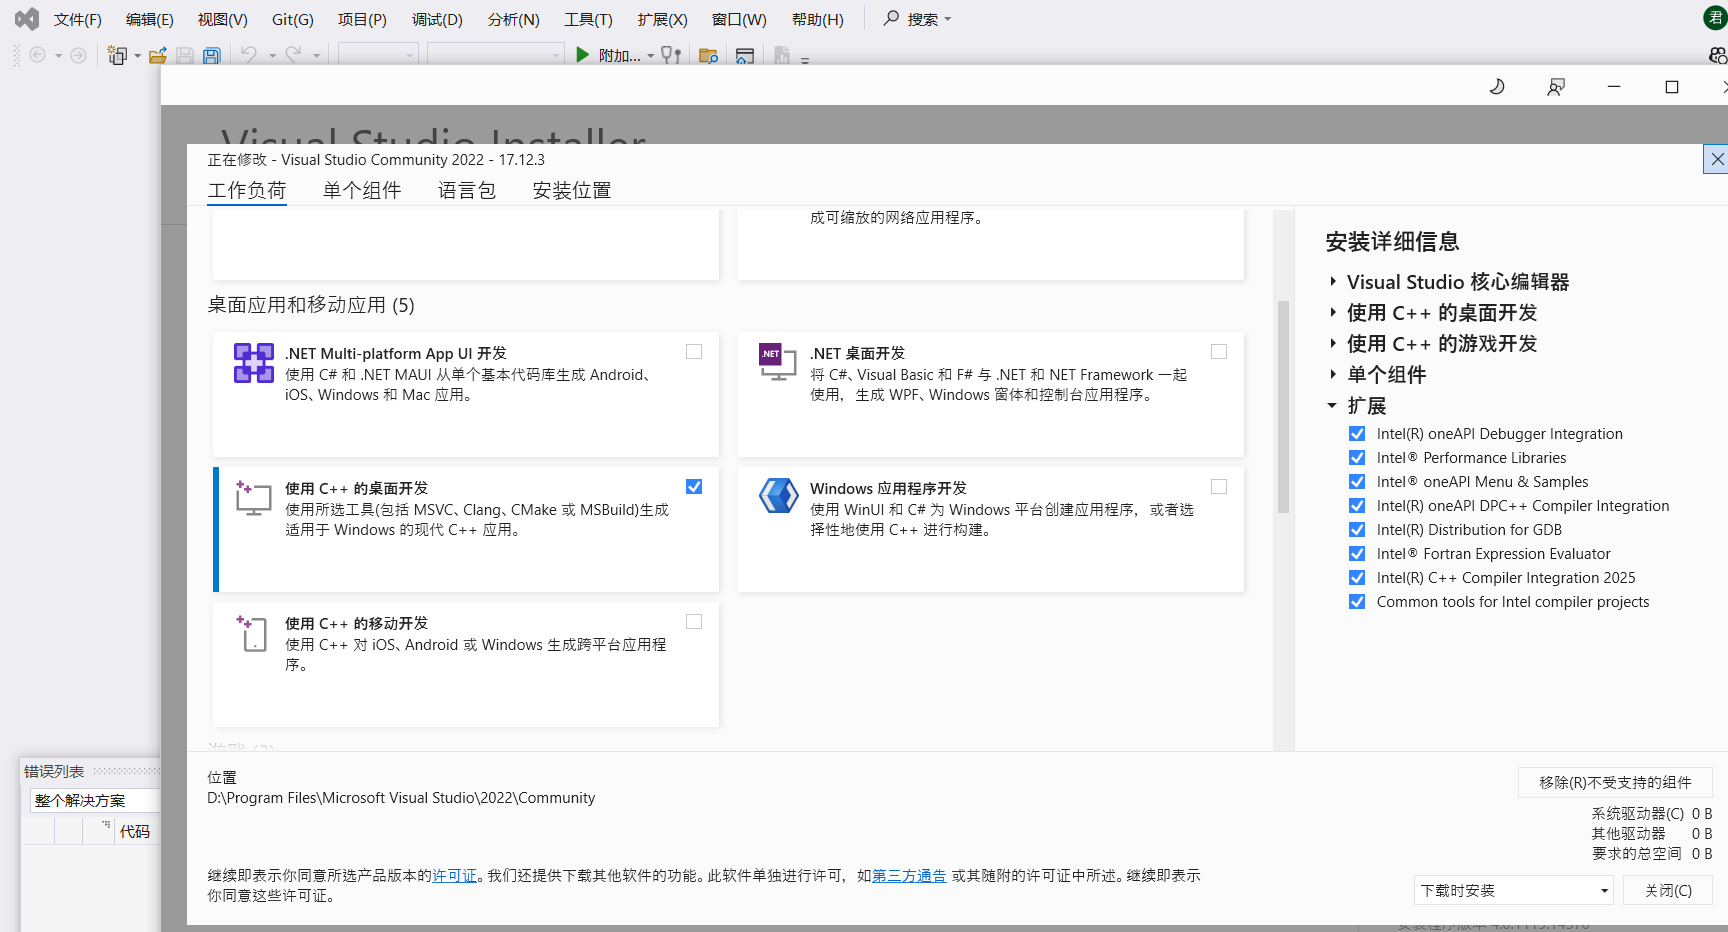Click the .NET MAUI workload icon
The height and width of the screenshot is (932, 1728).
[254, 363]
